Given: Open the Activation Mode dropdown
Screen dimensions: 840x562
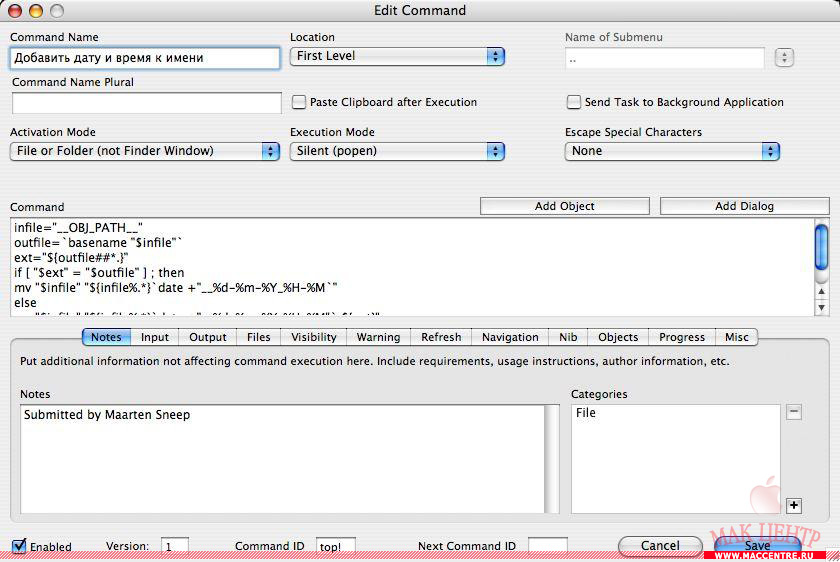Looking at the screenshot, I should click(145, 151).
